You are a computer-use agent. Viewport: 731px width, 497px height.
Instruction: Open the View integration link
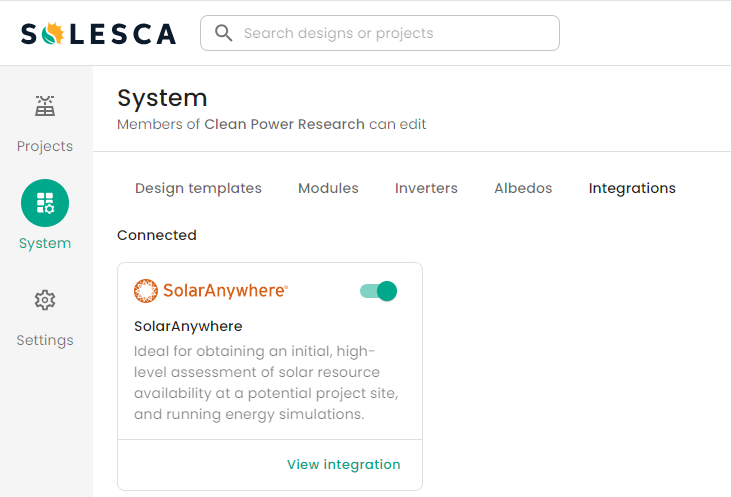point(343,464)
